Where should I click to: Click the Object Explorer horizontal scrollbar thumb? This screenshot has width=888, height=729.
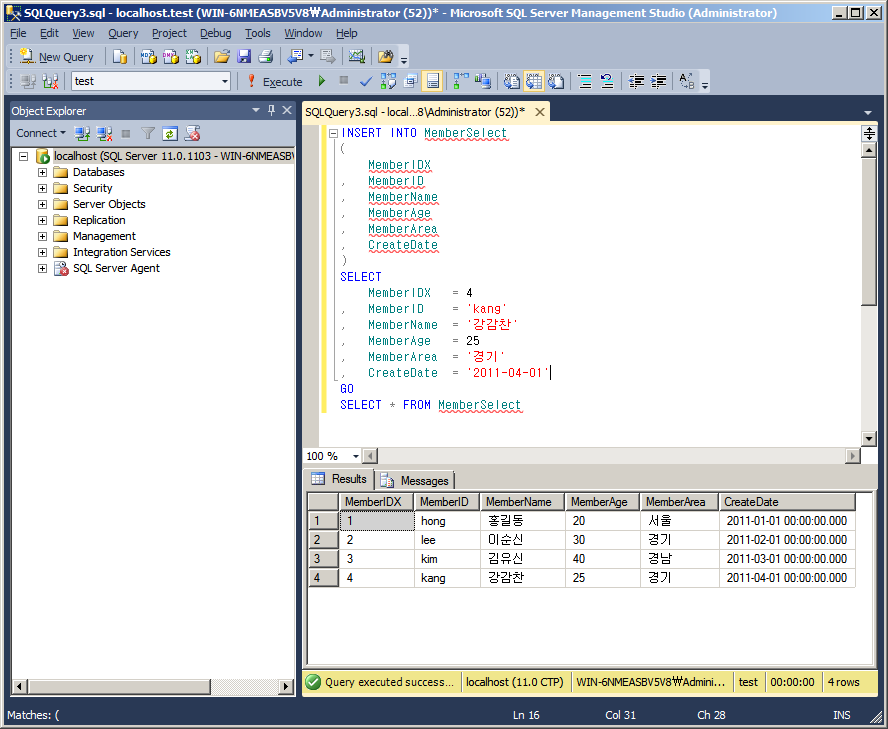pos(119,687)
